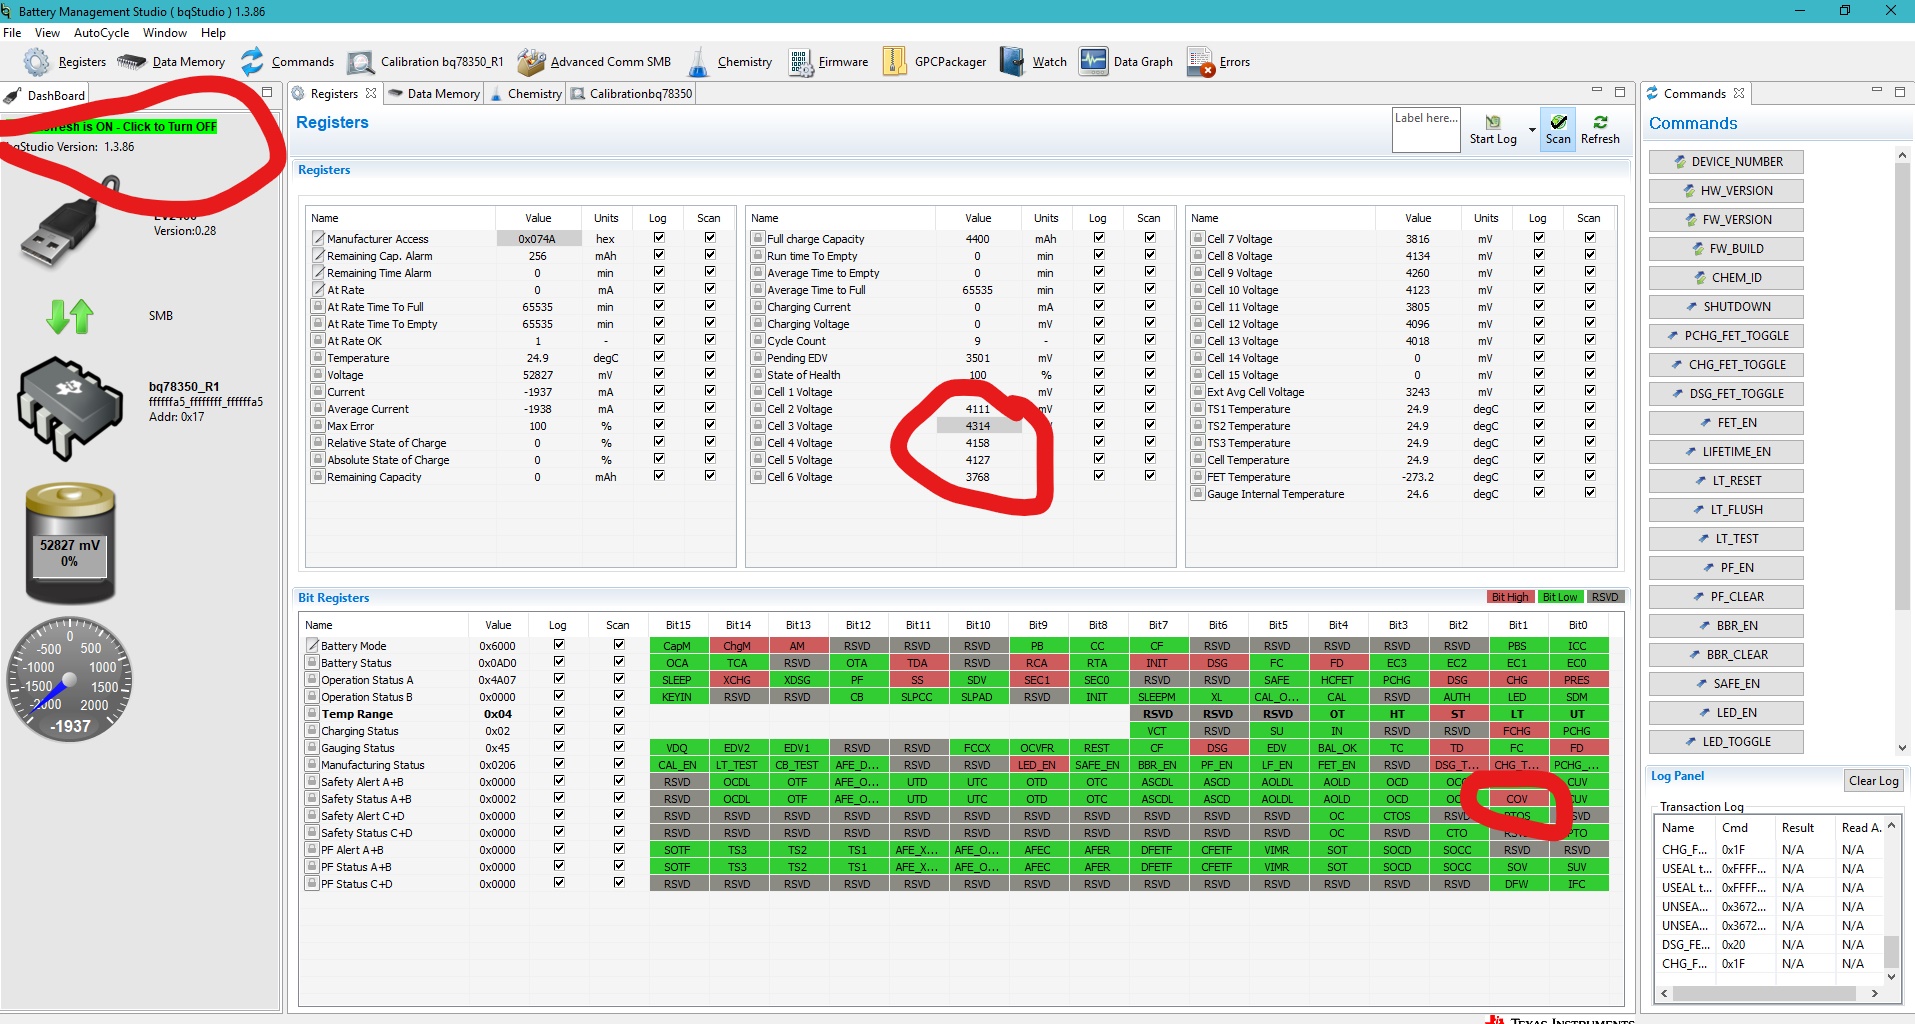Switch to the Calibrationbq78350 tab
The width and height of the screenshot is (1915, 1024).
(x=631, y=93)
